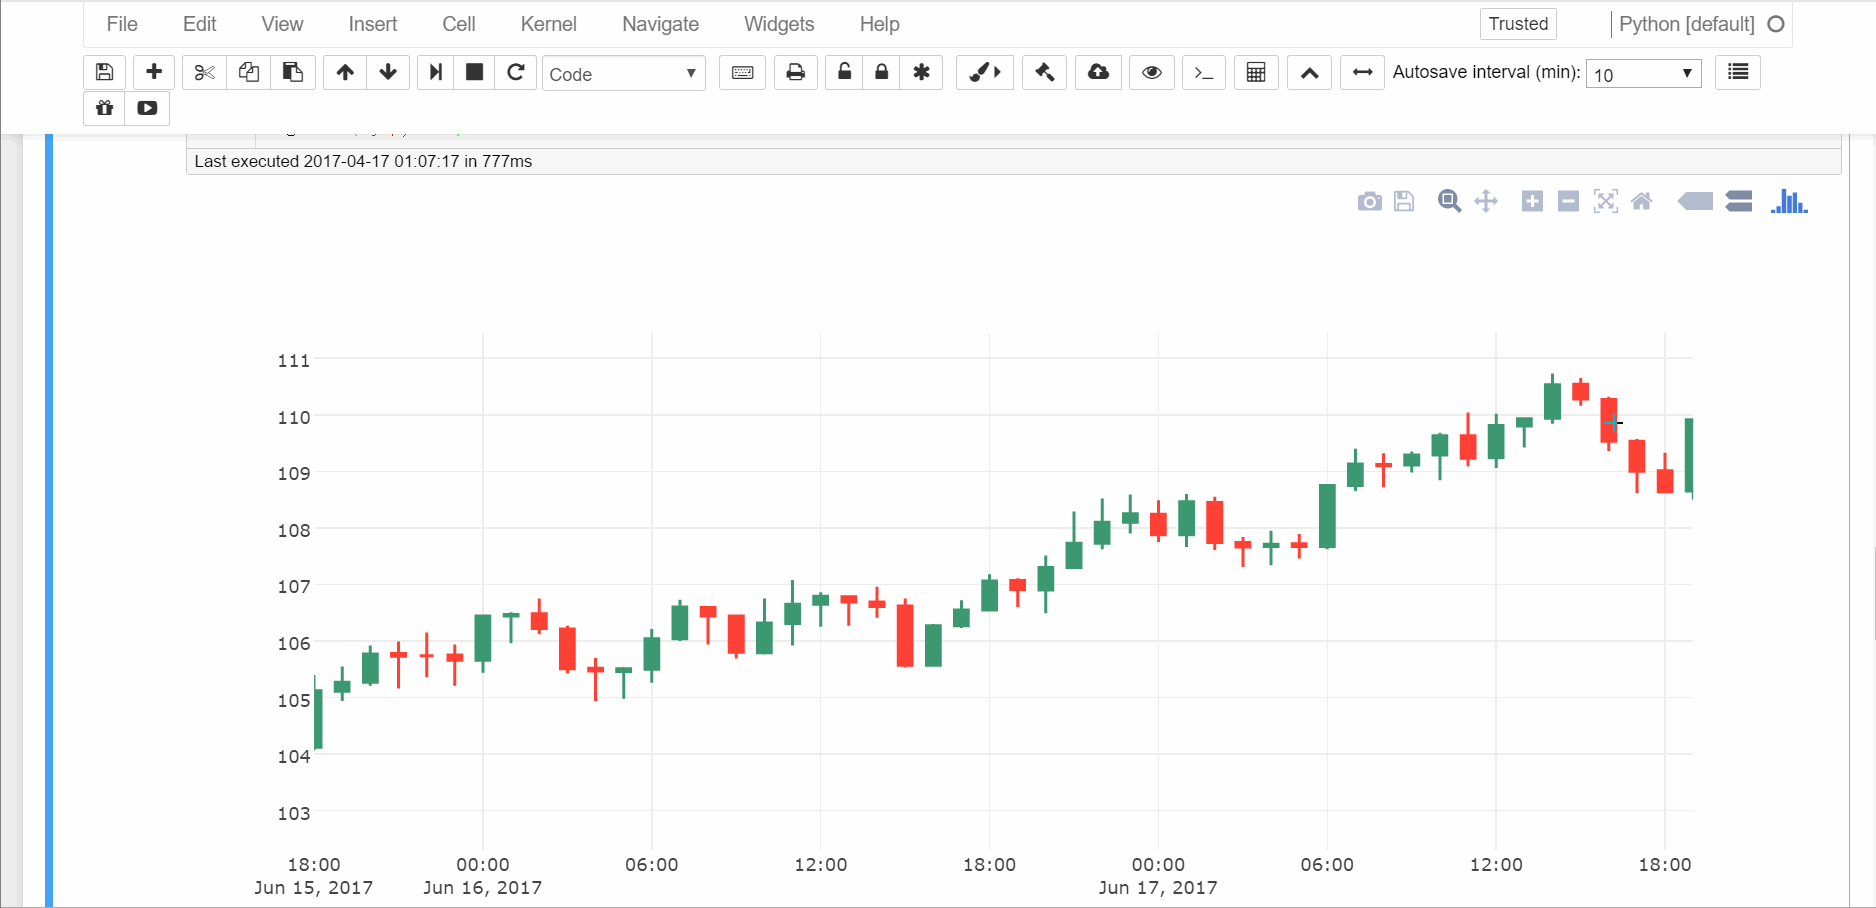
Task: Save plot to cloud disk icon
Action: (1404, 202)
